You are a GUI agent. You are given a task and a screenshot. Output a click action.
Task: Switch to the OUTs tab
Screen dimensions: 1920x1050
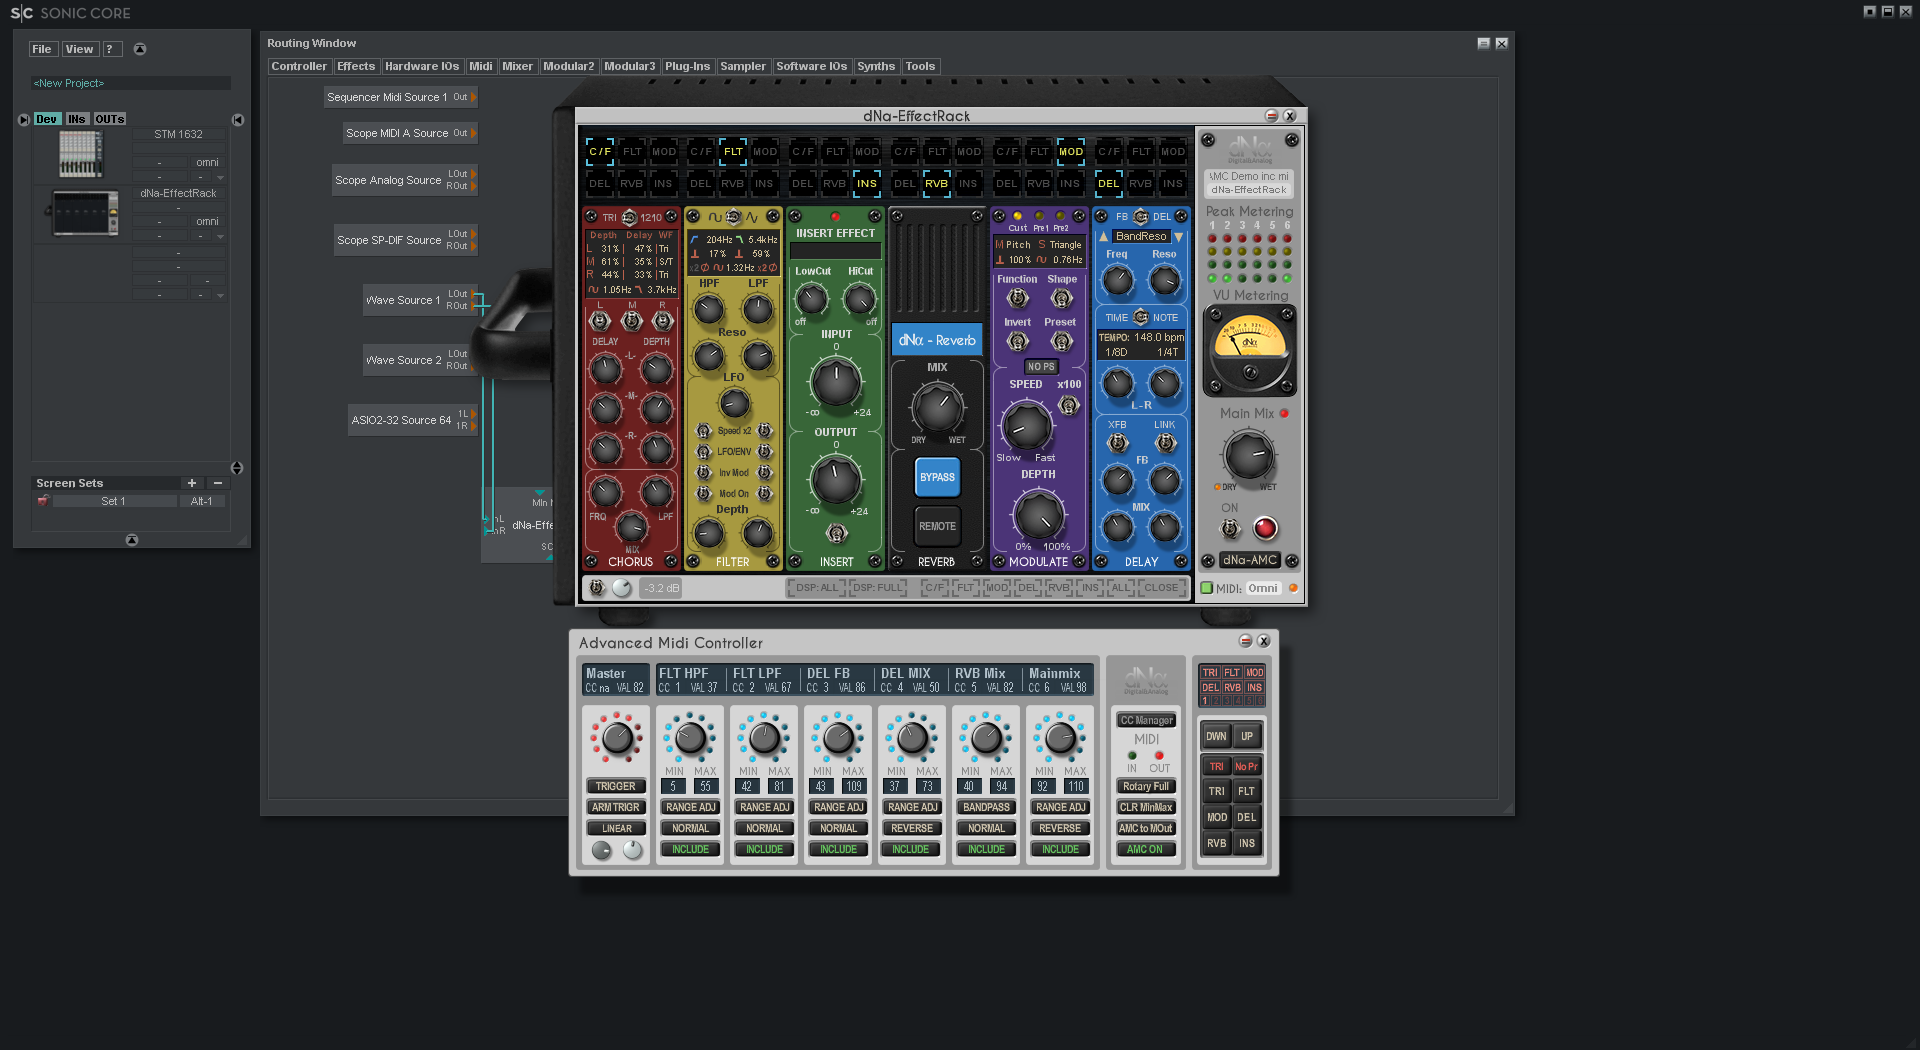pos(110,119)
